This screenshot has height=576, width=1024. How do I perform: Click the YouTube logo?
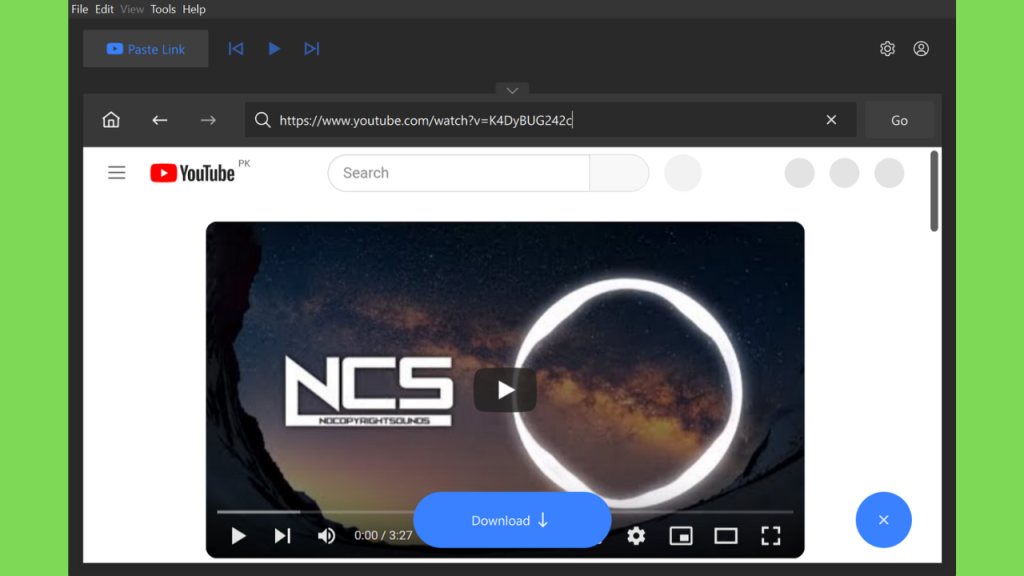pyautogui.click(x=193, y=173)
